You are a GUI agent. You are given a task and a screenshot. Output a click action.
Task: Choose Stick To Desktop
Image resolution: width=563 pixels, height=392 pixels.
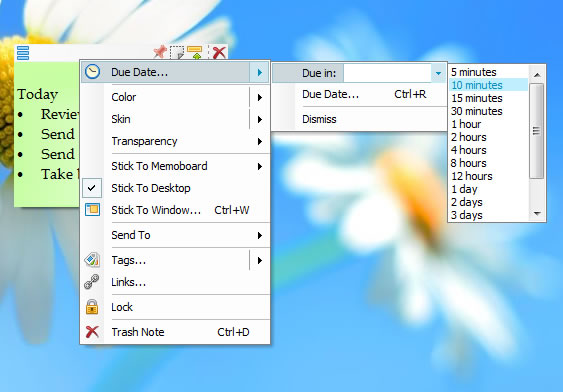(175, 188)
